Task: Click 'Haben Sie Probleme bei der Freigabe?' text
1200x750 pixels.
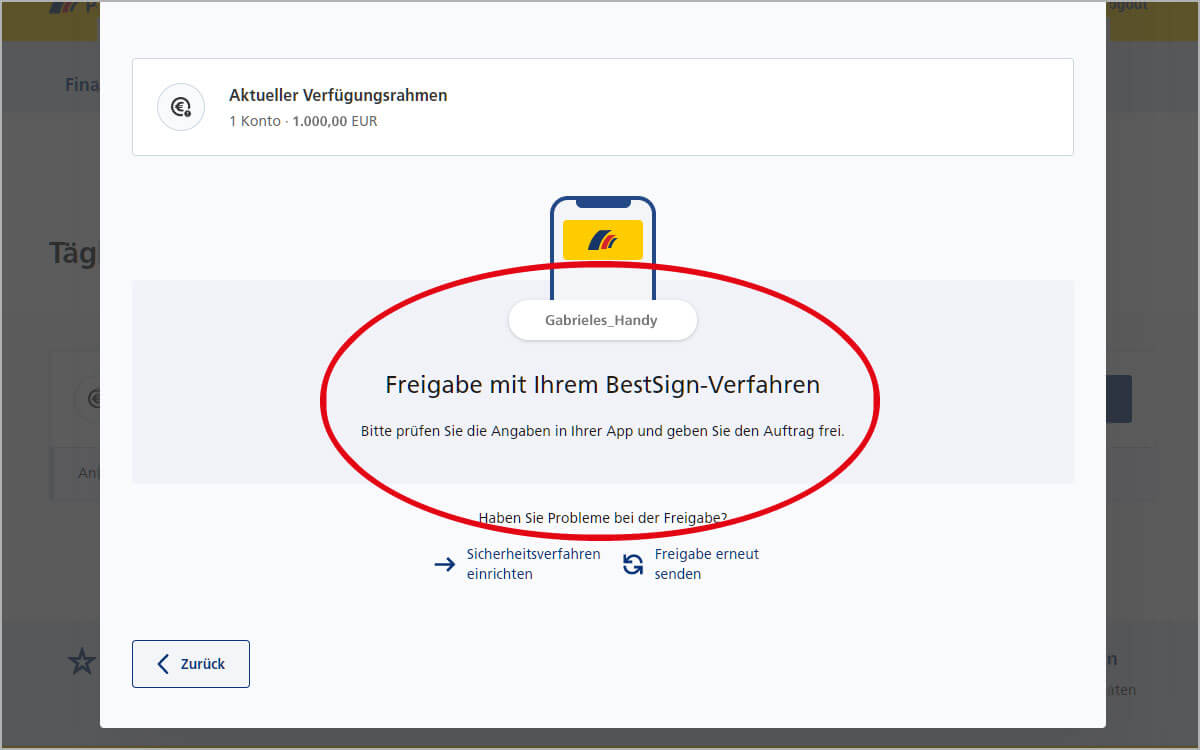Action: click(x=602, y=518)
